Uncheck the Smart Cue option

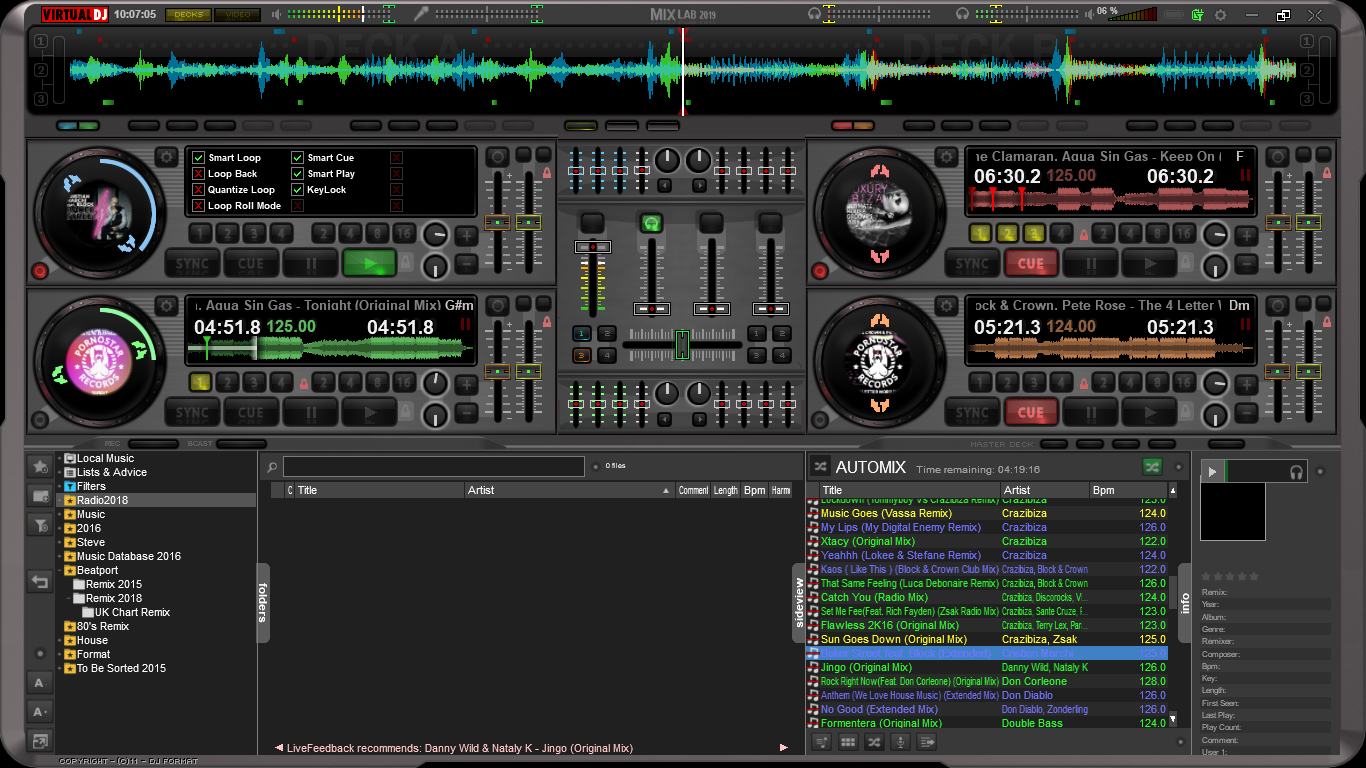298,158
